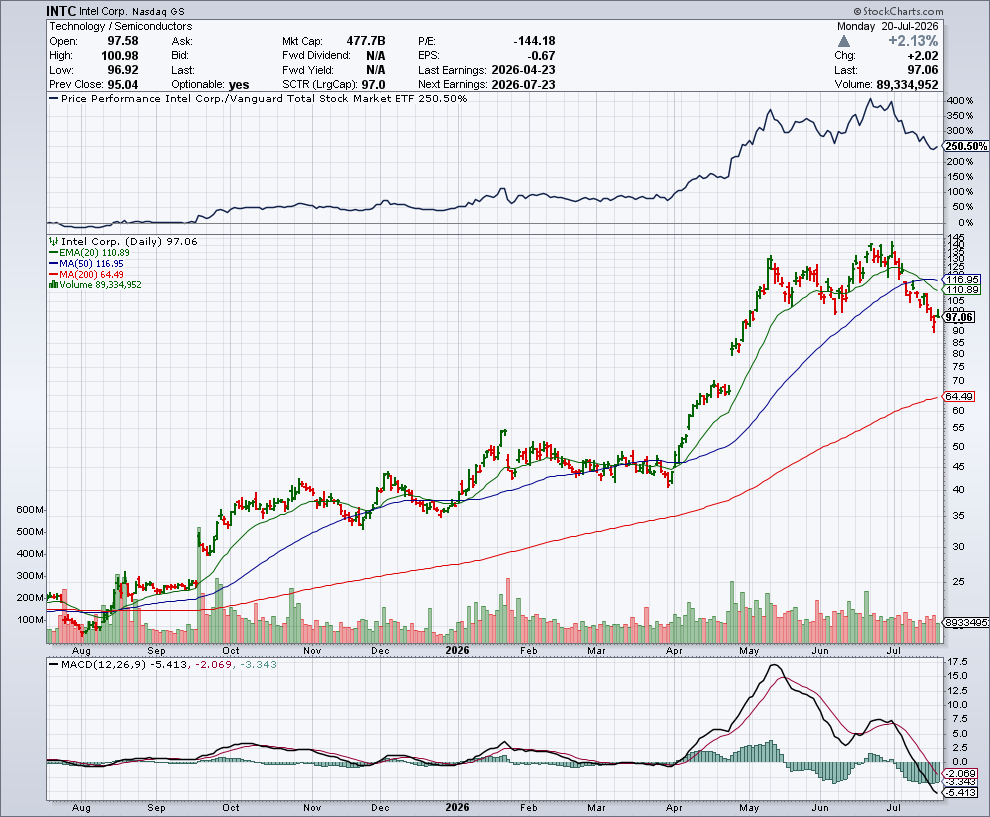Click the Optionable yes value
The width and height of the screenshot is (990, 817).
coord(239,85)
